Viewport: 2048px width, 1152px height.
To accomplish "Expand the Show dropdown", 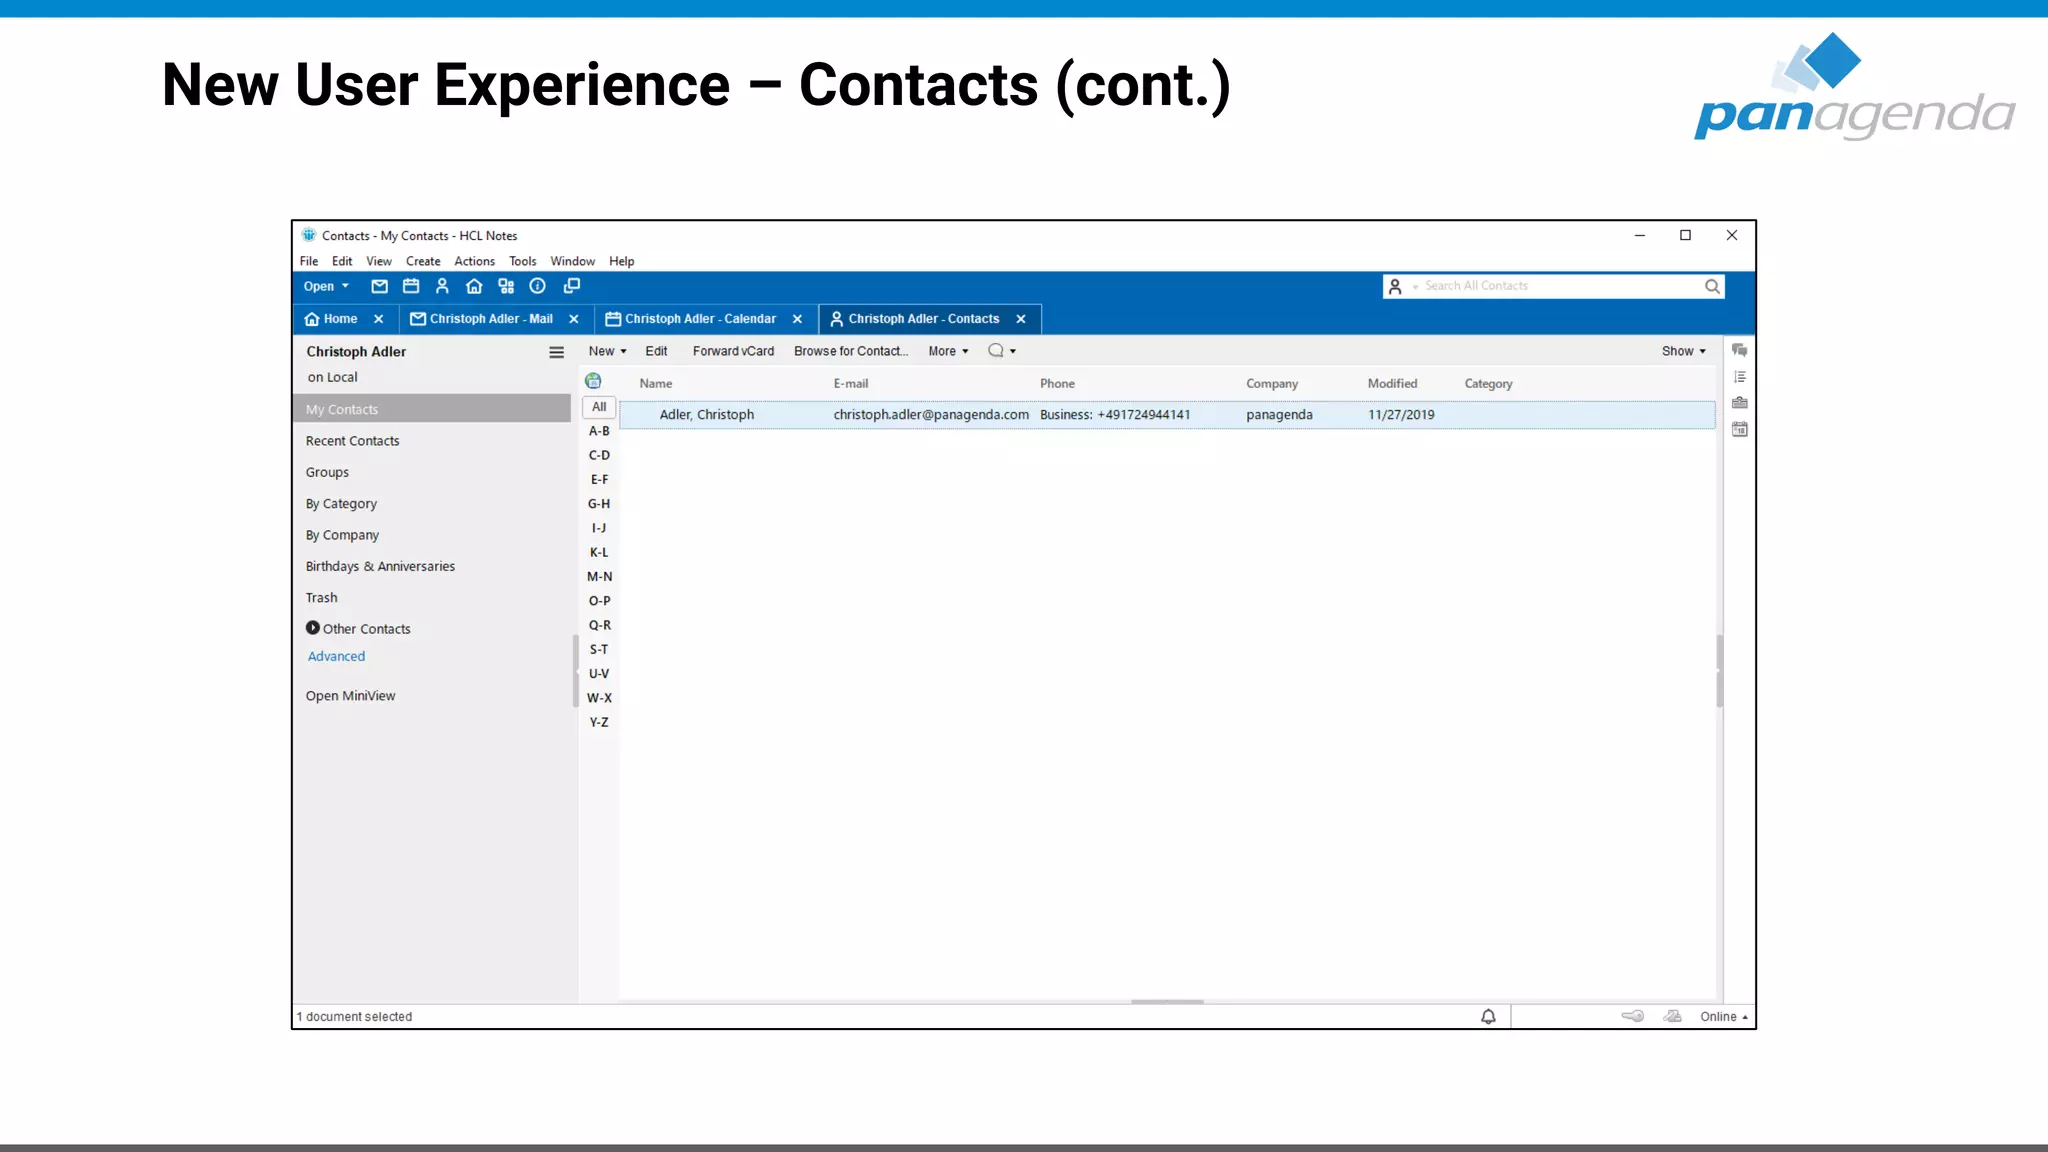I will (x=1684, y=351).
